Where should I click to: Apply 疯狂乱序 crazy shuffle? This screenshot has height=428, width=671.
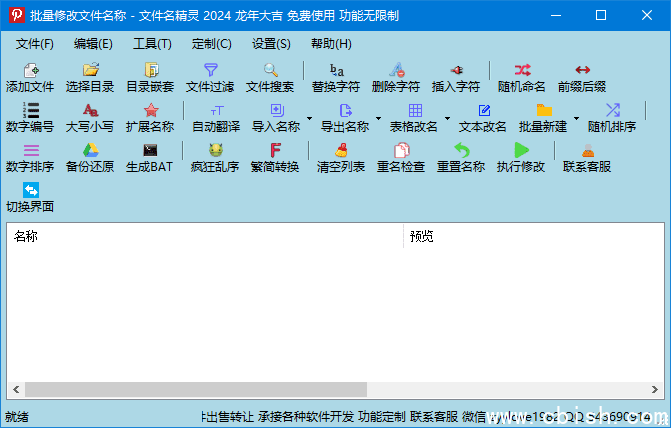coord(215,158)
